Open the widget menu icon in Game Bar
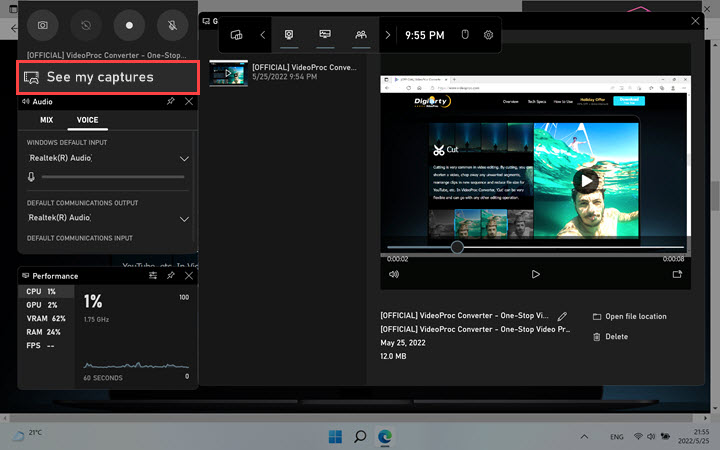Image resolution: width=720 pixels, height=450 pixels. [x=237, y=35]
